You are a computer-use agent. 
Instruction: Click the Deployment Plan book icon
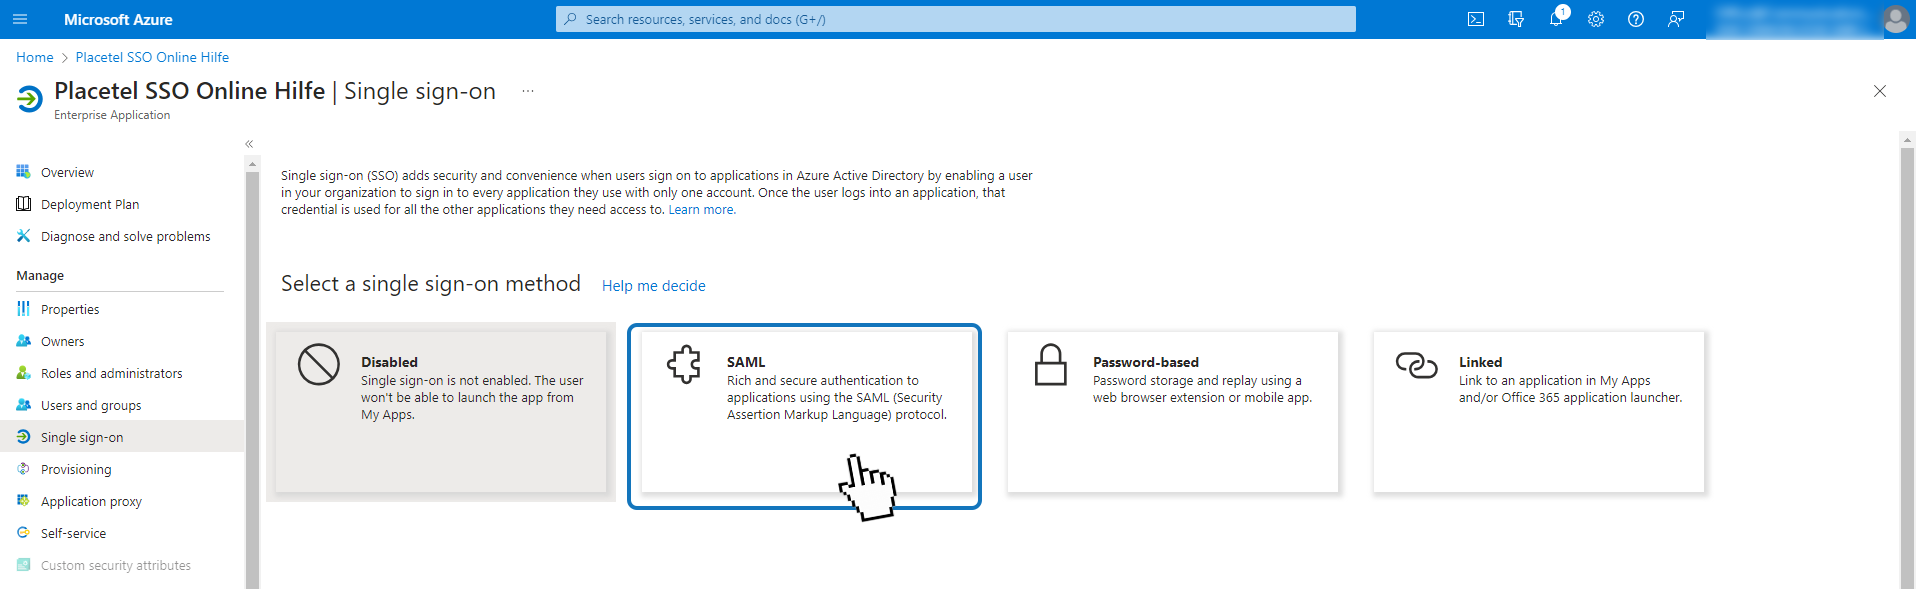tap(23, 204)
